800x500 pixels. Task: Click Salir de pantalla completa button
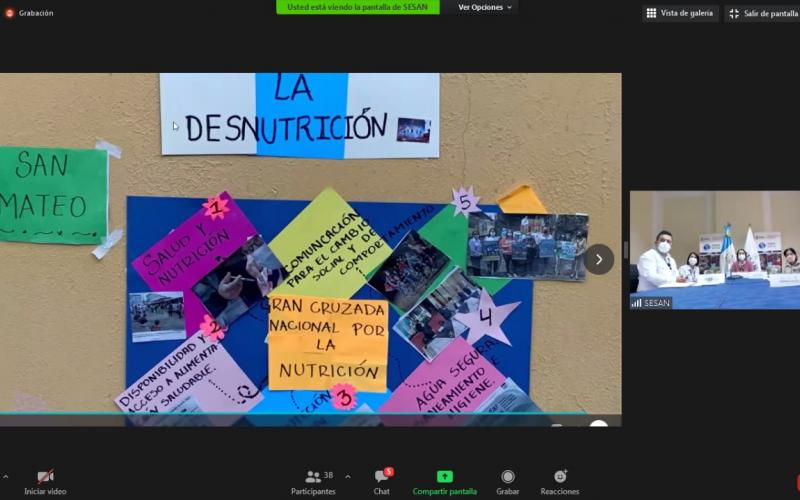tap(763, 13)
